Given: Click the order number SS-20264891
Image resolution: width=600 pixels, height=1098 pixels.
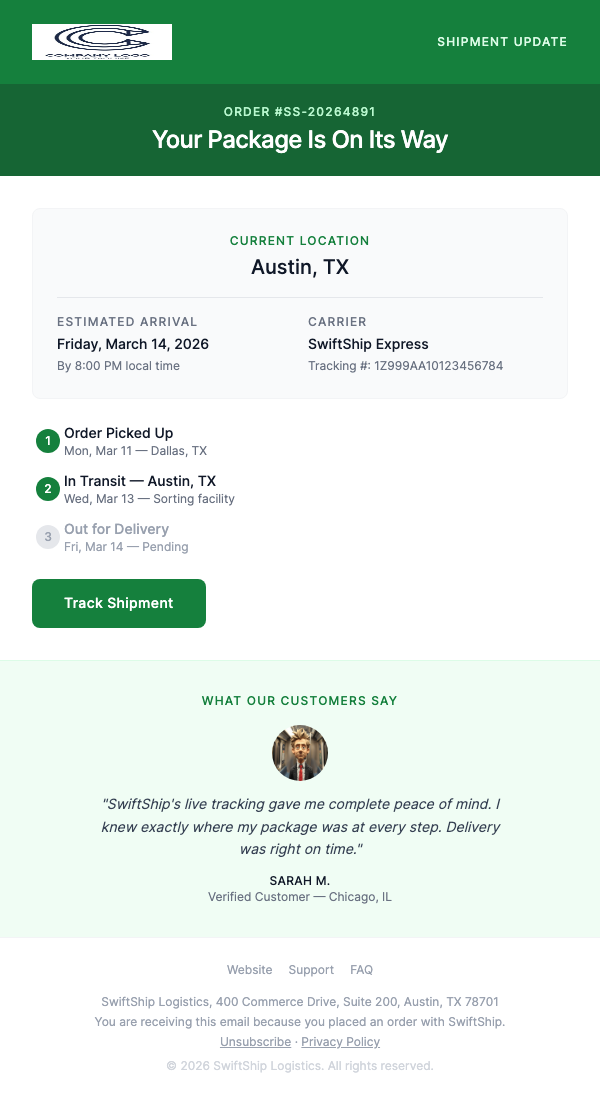Looking at the screenshot, I should pyautogui.click(x=300, y=112).
